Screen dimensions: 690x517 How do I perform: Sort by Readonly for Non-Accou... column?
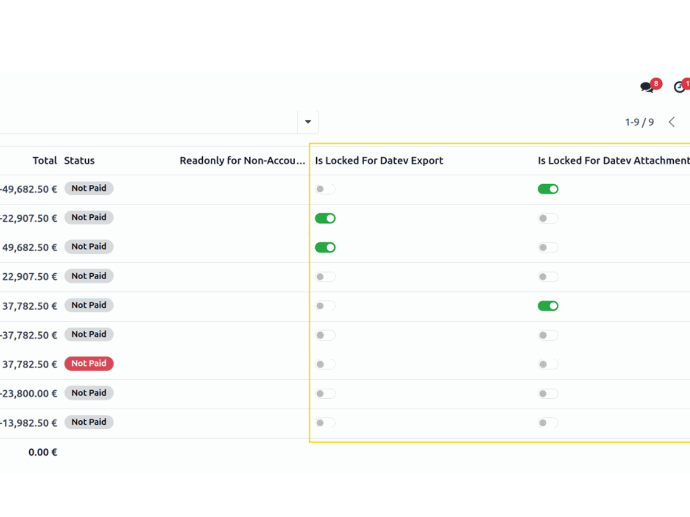(x=242, y=161)
